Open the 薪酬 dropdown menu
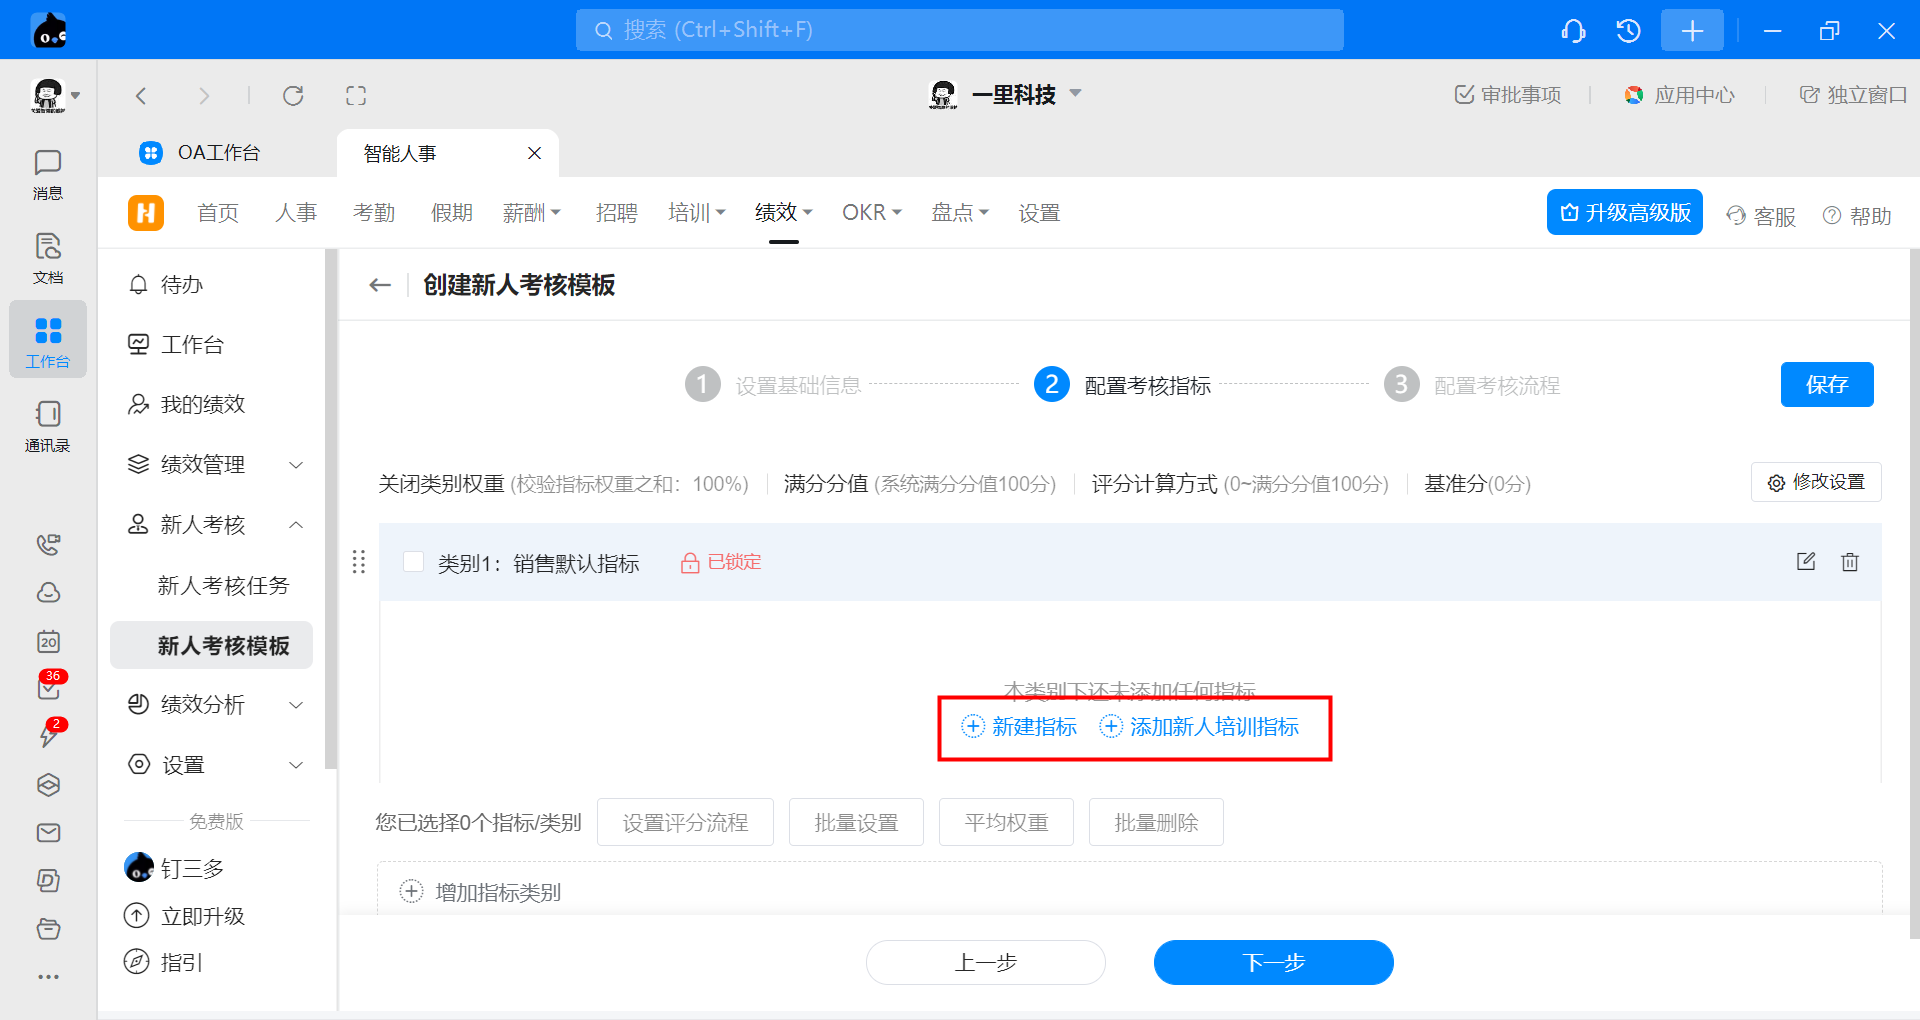1920x1020 pixels. pyautogui.click(x=531, y=213)
